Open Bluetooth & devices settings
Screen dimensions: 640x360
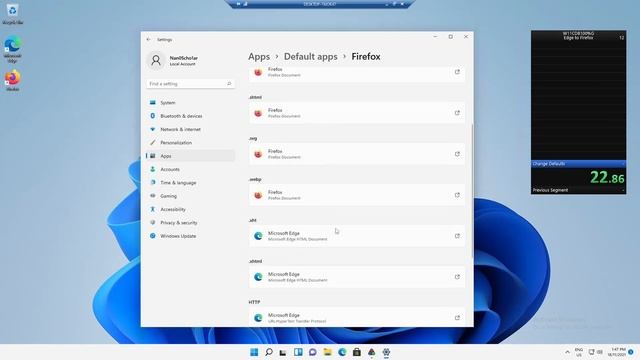[x=190, y=116]
